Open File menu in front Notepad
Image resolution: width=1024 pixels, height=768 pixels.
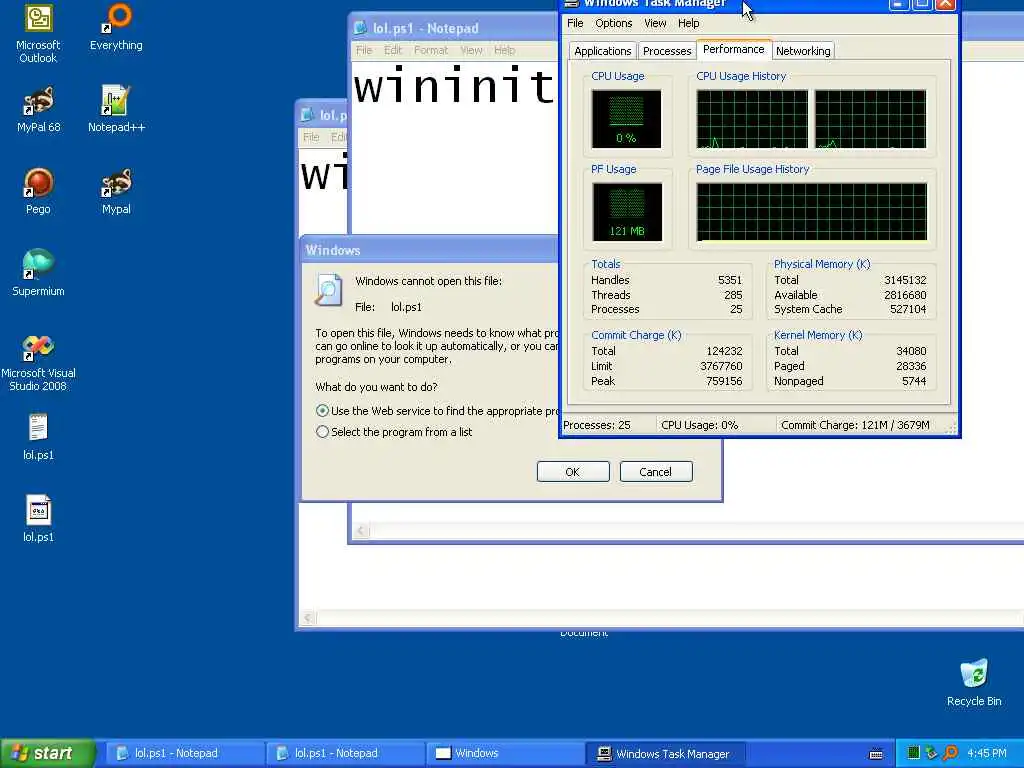coord(364,50)
